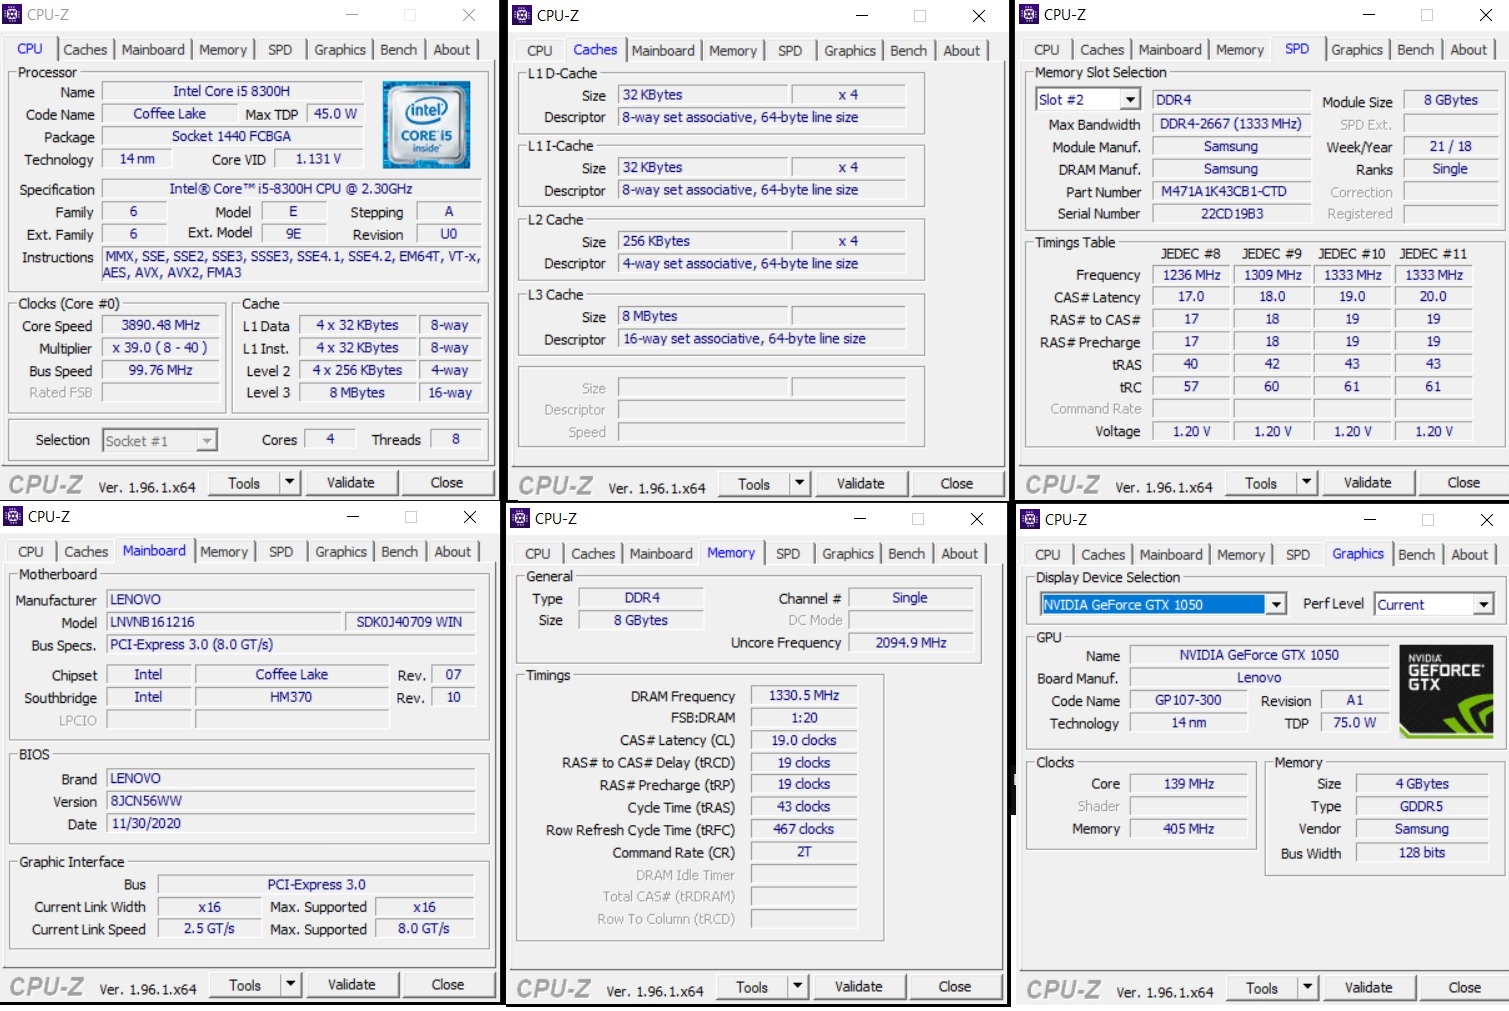
Task: Click CPU-Z app icon in Memory window titlebar
Action: click(520, 518)
